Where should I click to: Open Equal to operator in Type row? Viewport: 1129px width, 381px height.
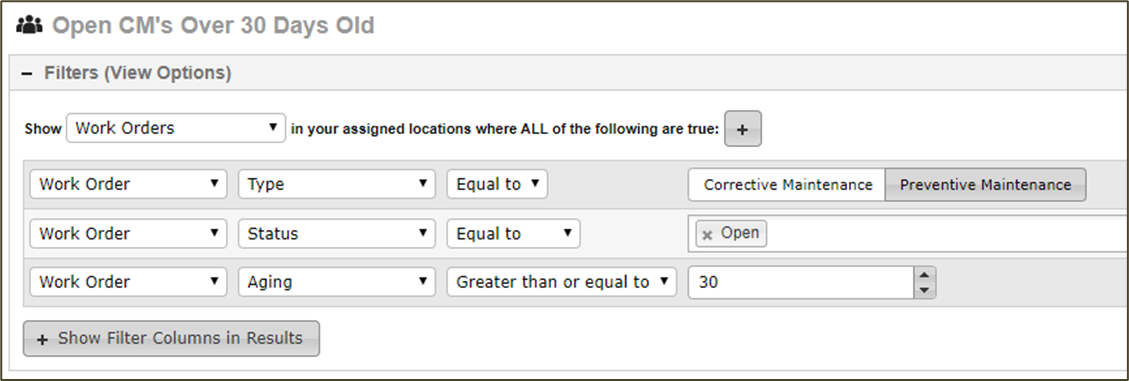pyautogui.click(x=497, y=184)
